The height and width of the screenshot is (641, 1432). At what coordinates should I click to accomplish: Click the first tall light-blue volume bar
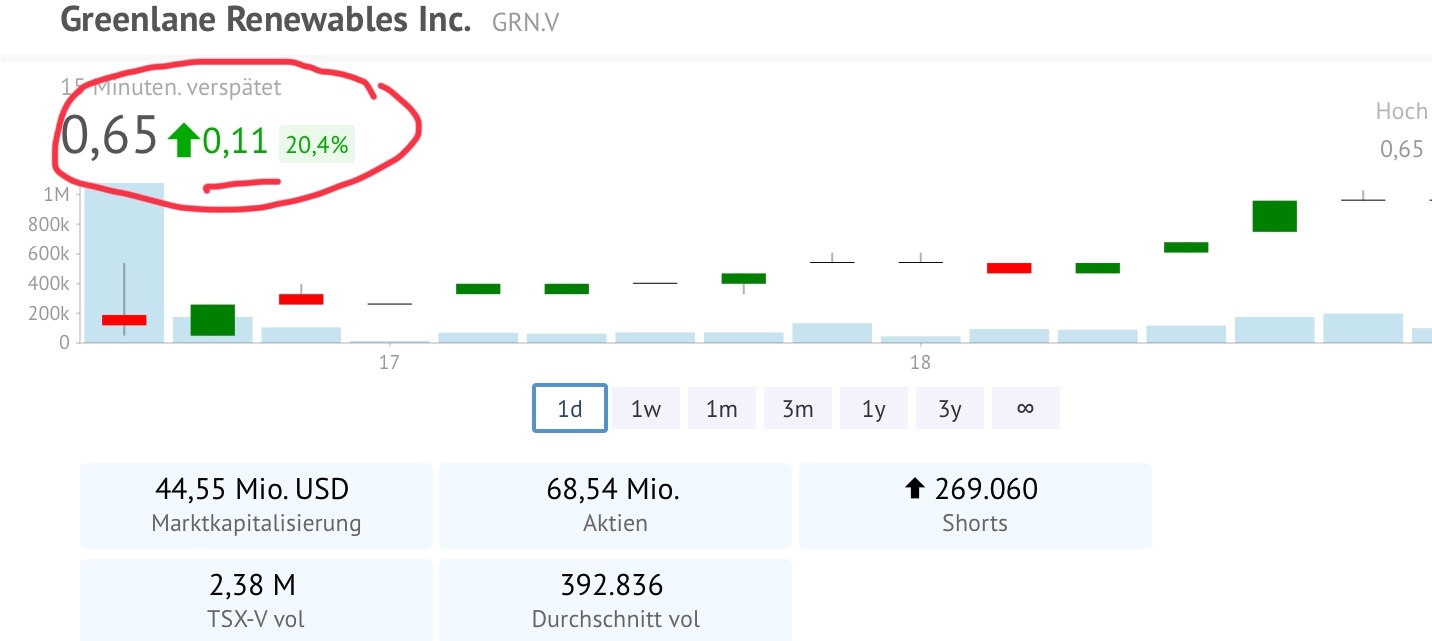124,262
